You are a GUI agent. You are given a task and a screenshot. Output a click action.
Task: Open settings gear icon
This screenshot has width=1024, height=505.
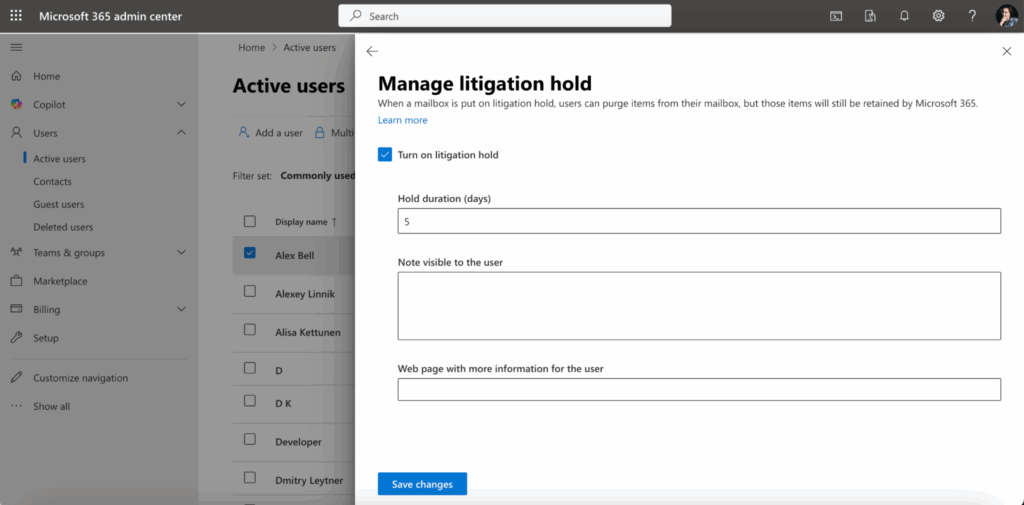click(x=938, y=16)
